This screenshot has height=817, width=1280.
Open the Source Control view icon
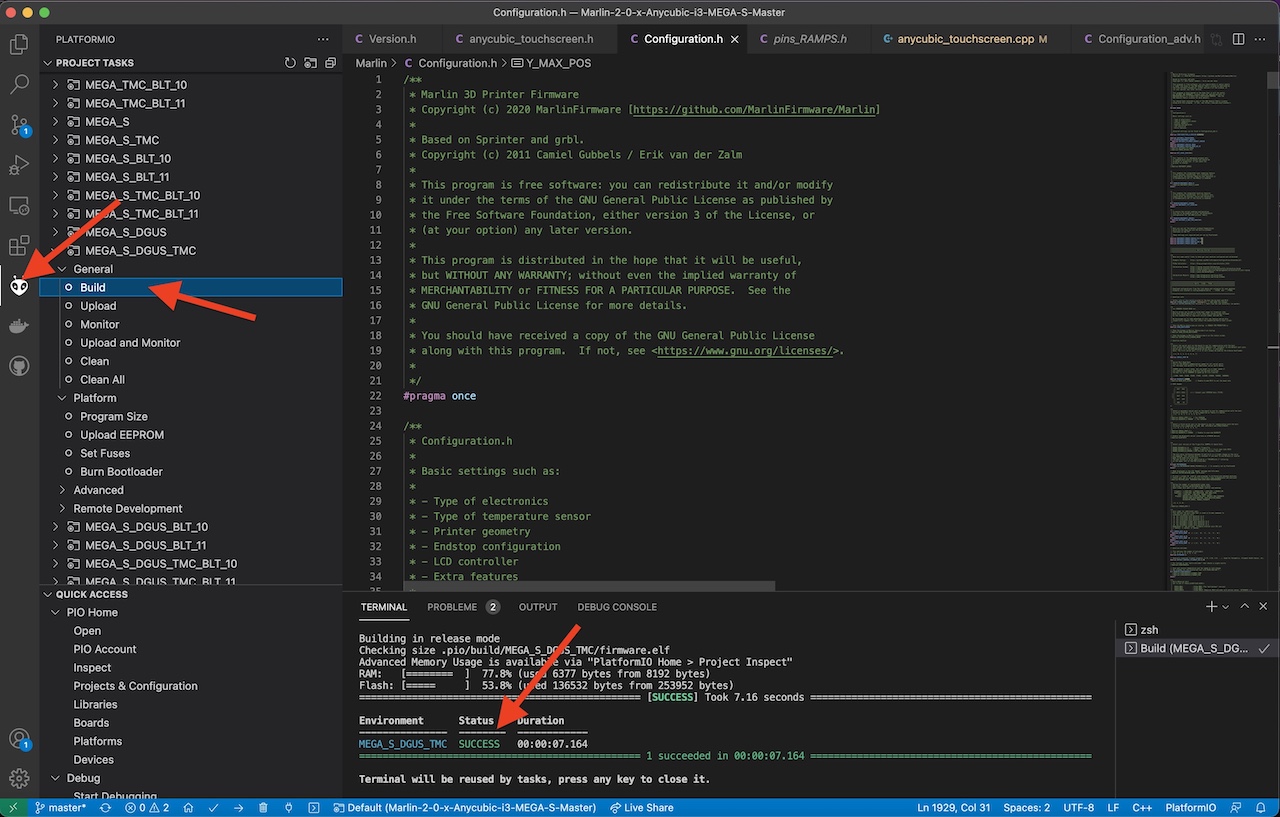(x=19, y=125)
